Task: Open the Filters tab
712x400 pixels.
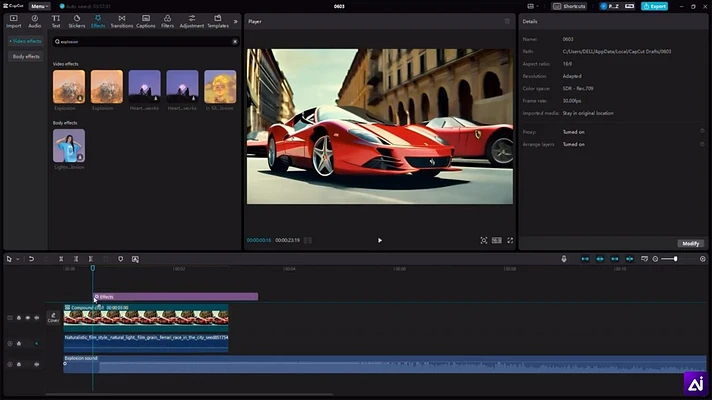Action: tap(168, 21)
